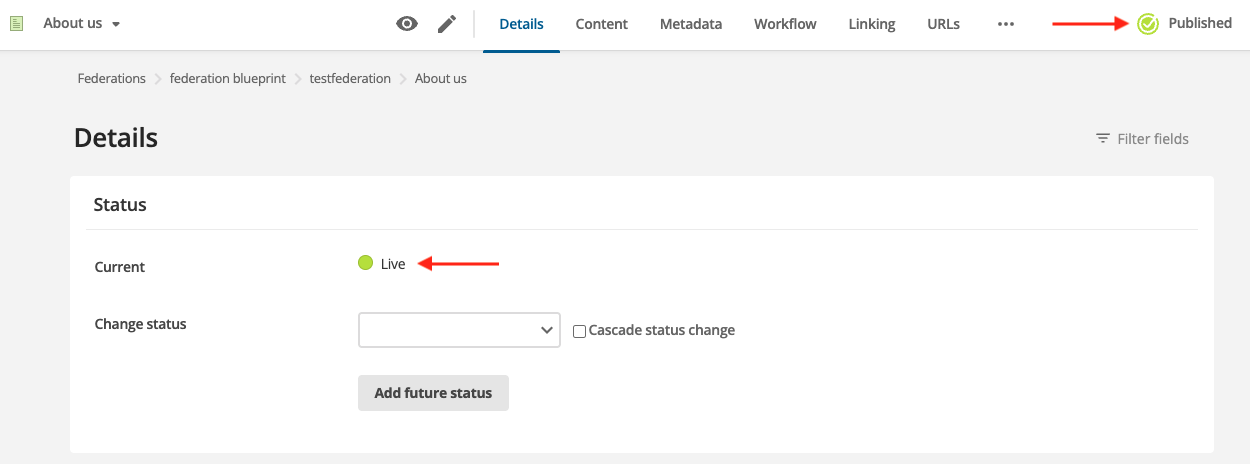Viewport: 1250px width, 464px height.
Task: Click the About us breadcrumb
Action: click(x=441, y=78)
